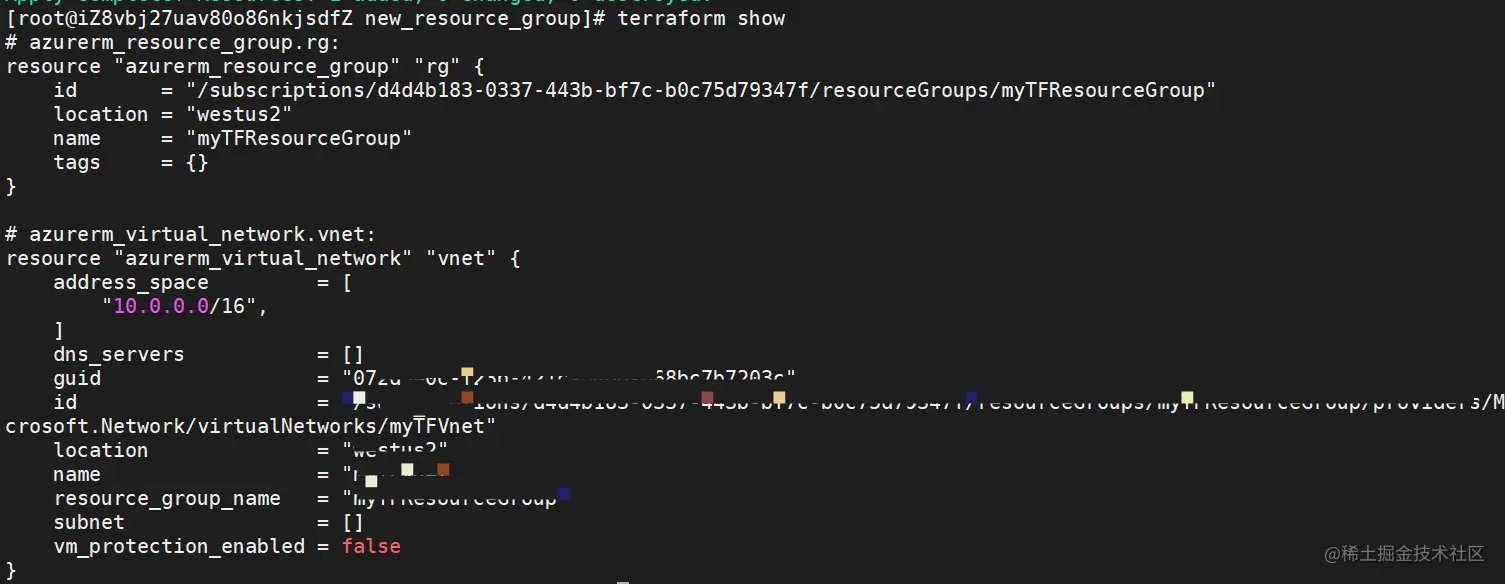The width and height of the screenshot is (1505, 584).
Task: Click the vm_protection_enabled key
Action: click(x=179, y=546)
